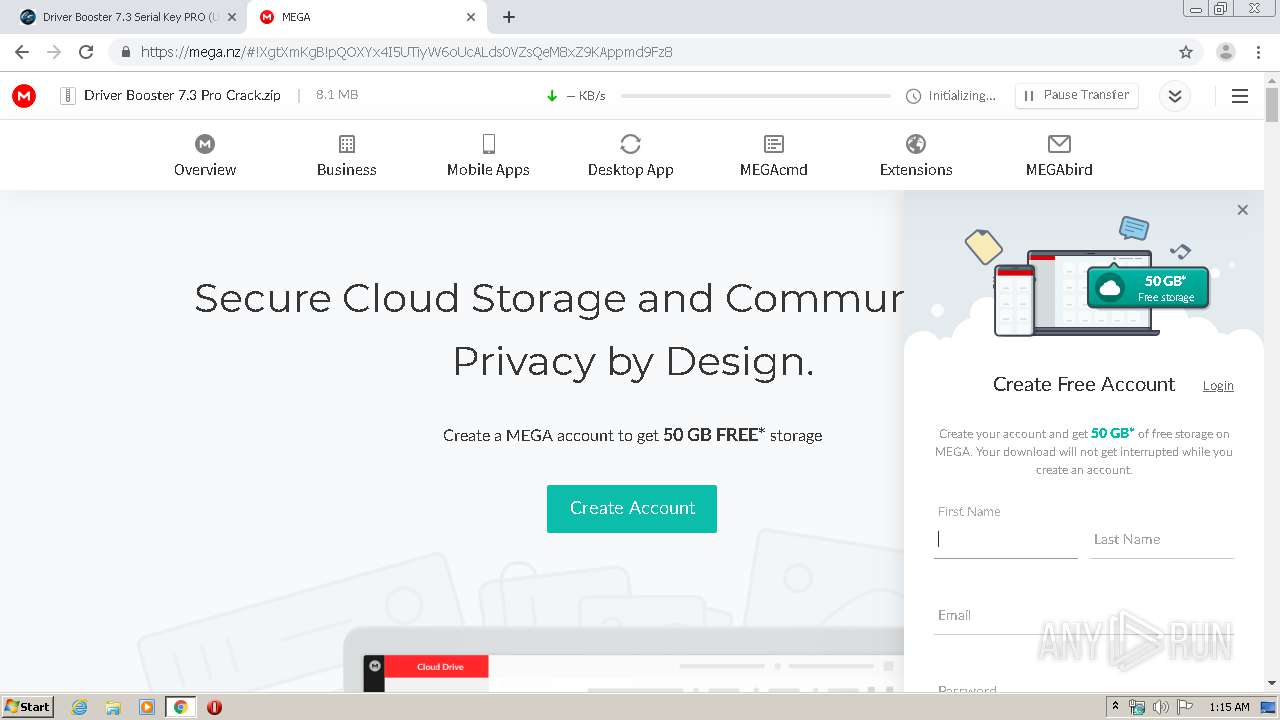Launch Internet Explorer from taskbar

[80, 707]
